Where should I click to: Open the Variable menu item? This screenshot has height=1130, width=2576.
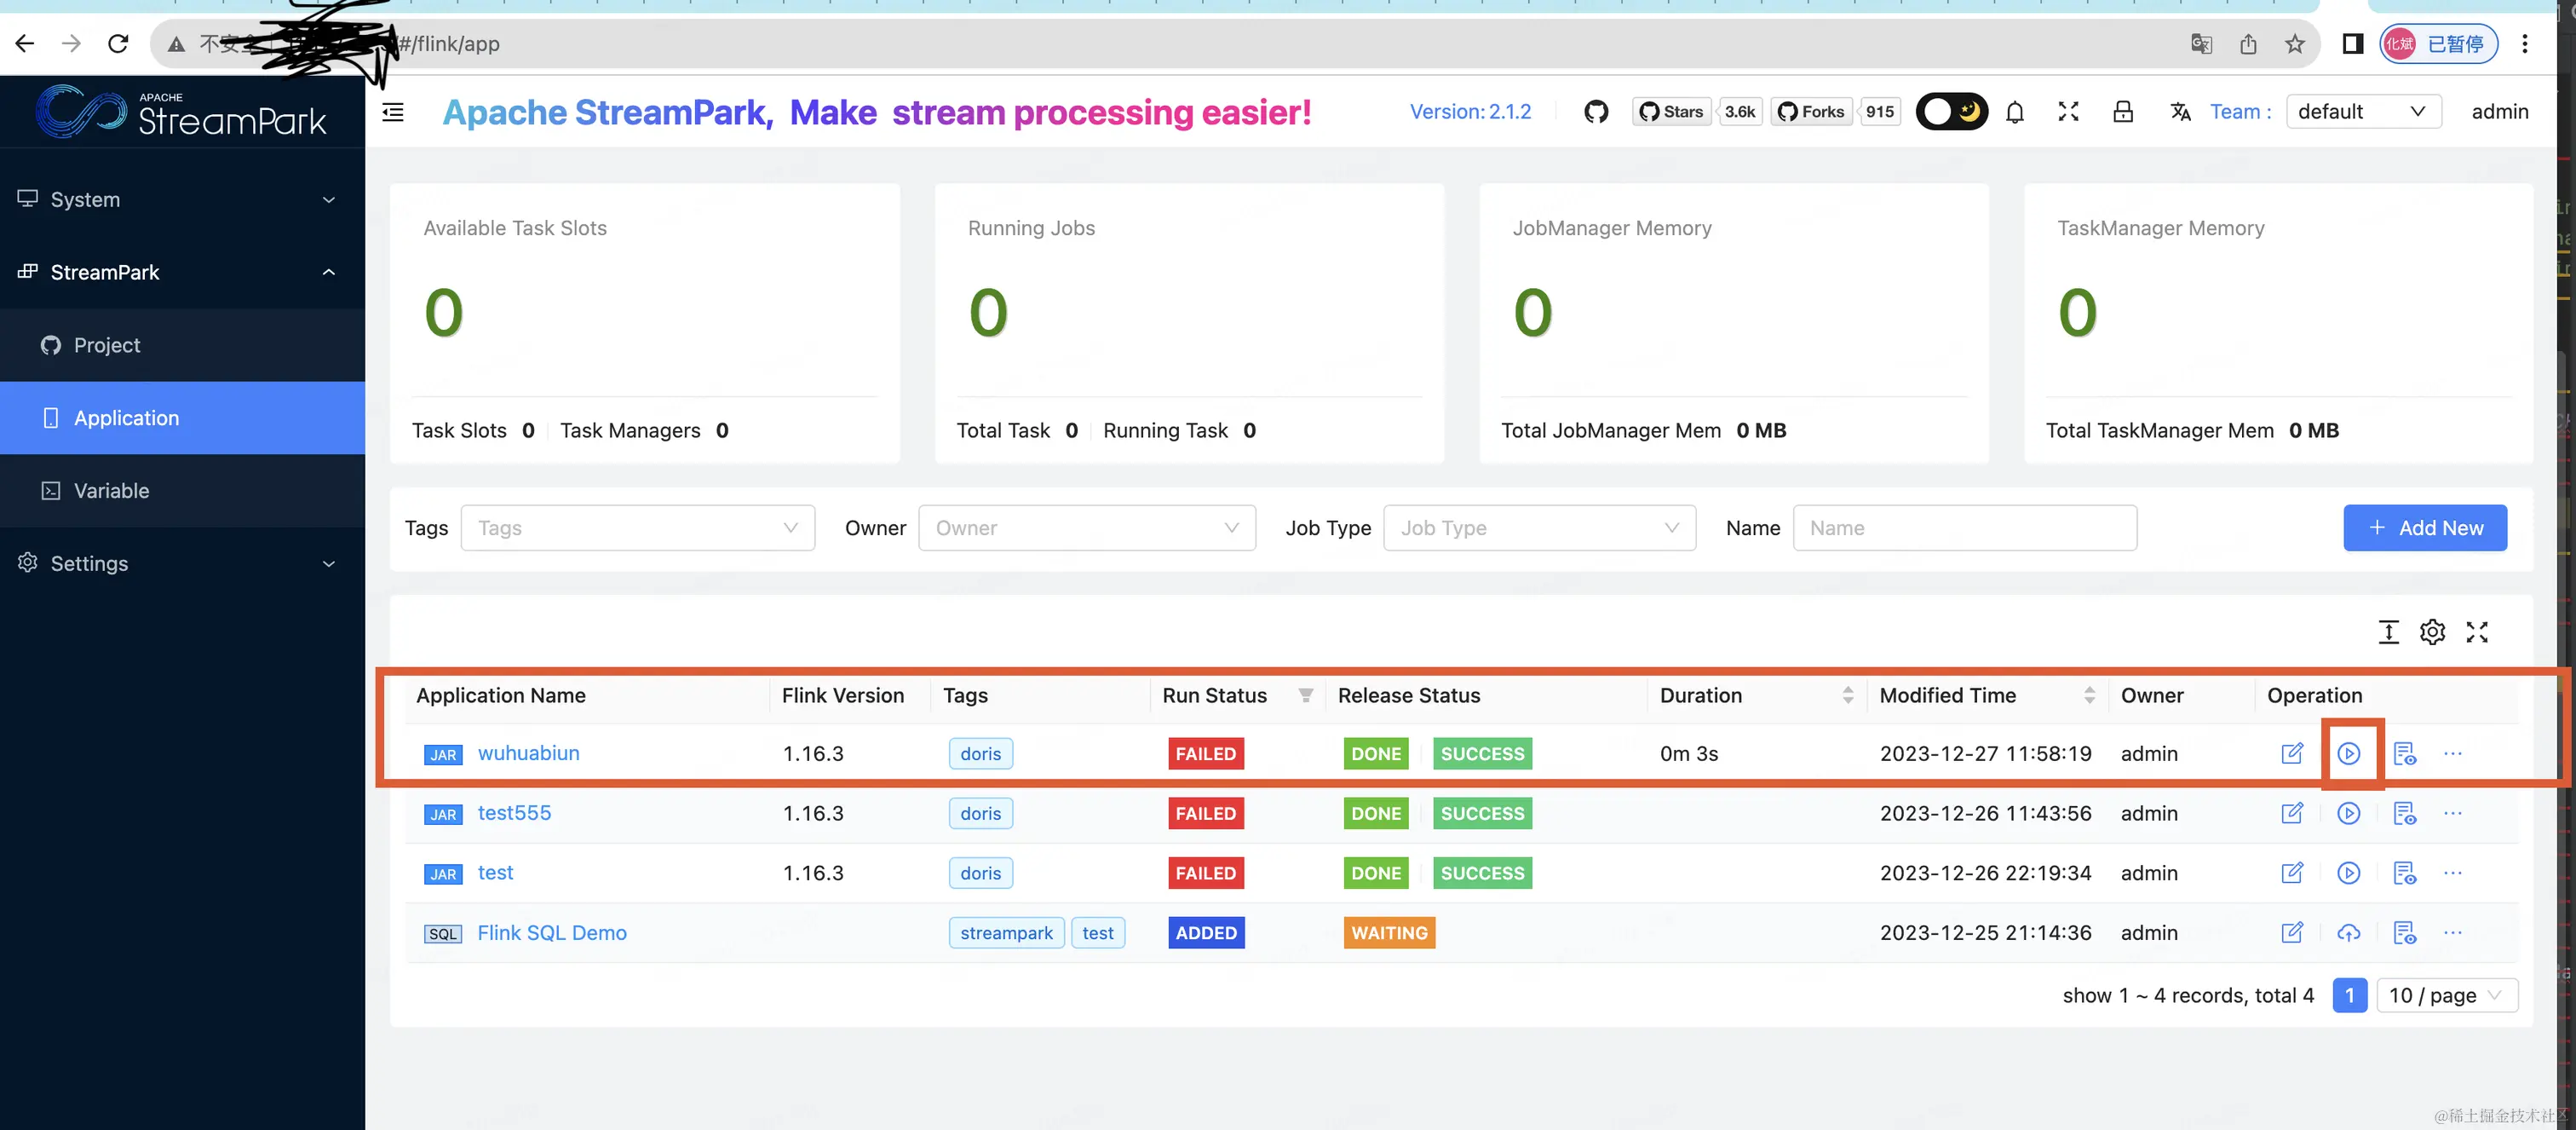[182, 491]
